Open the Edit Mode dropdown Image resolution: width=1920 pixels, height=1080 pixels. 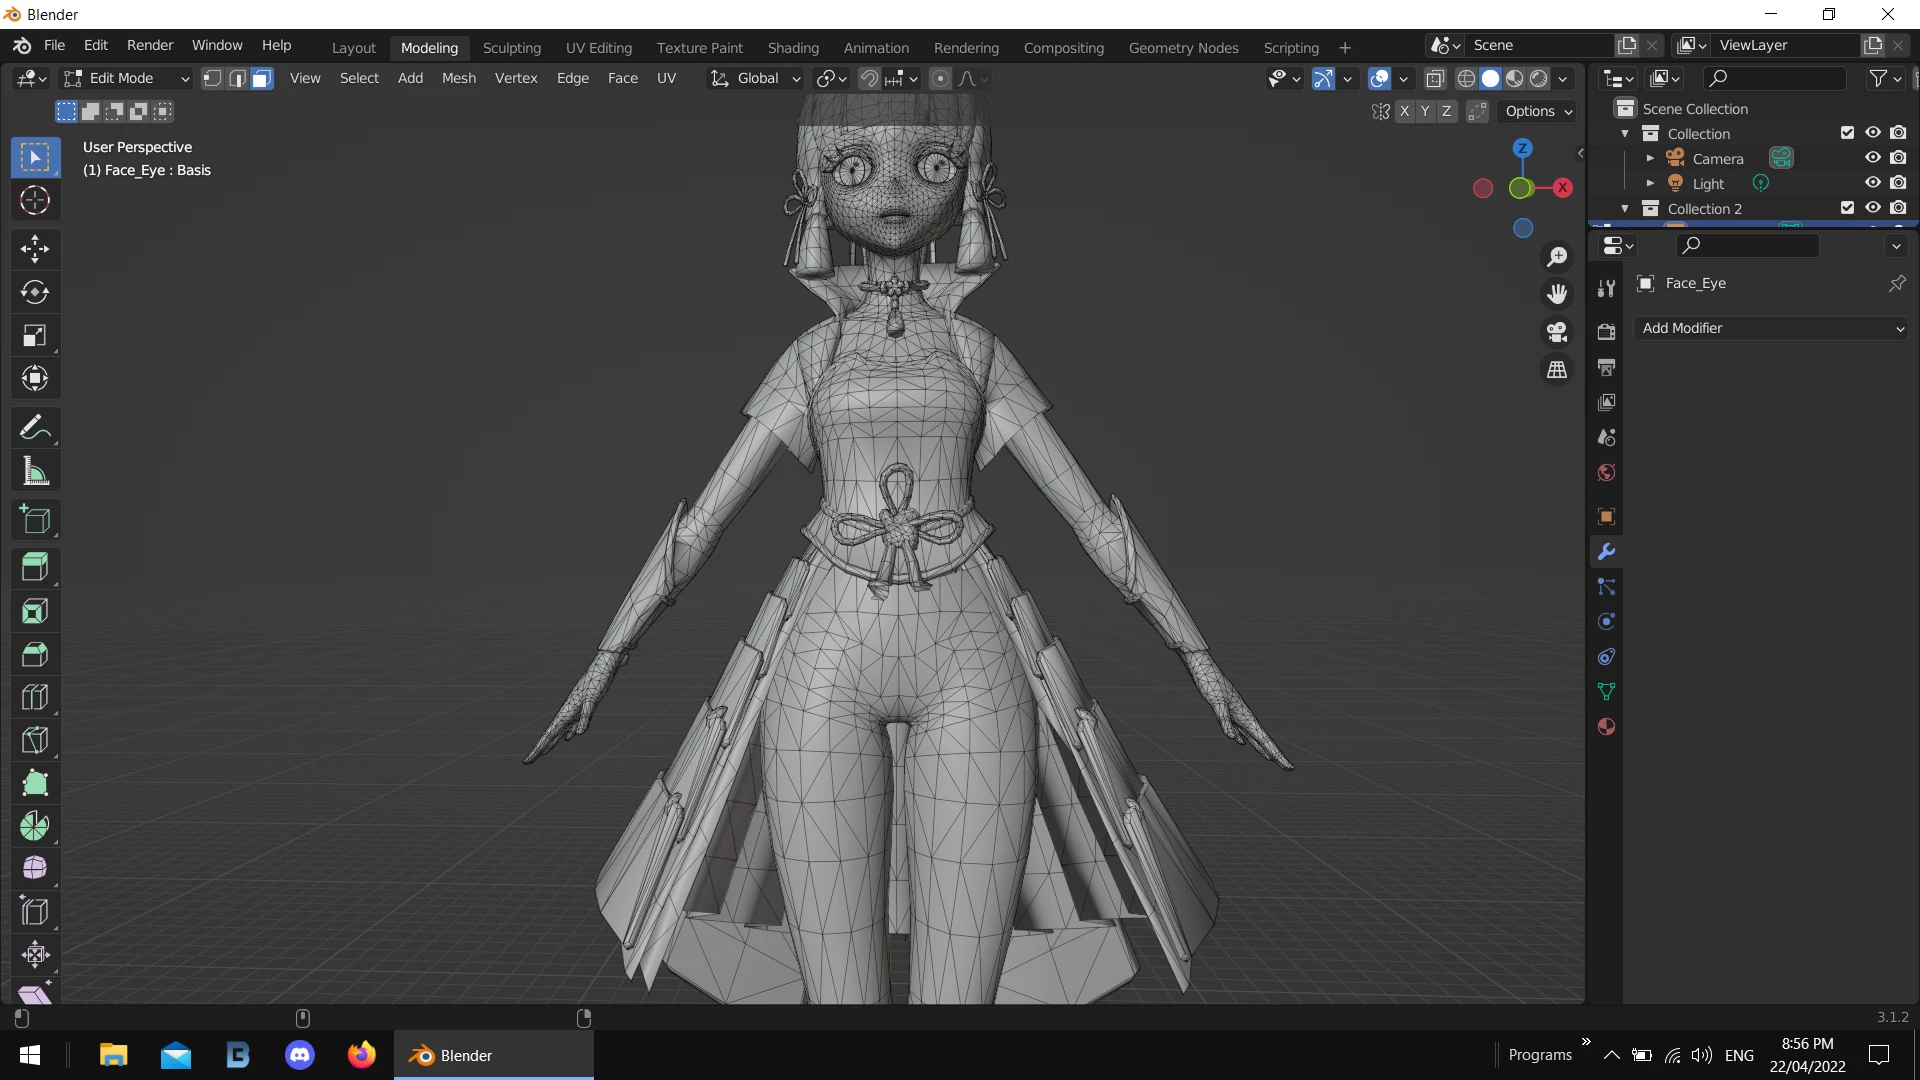pos(126,79)
